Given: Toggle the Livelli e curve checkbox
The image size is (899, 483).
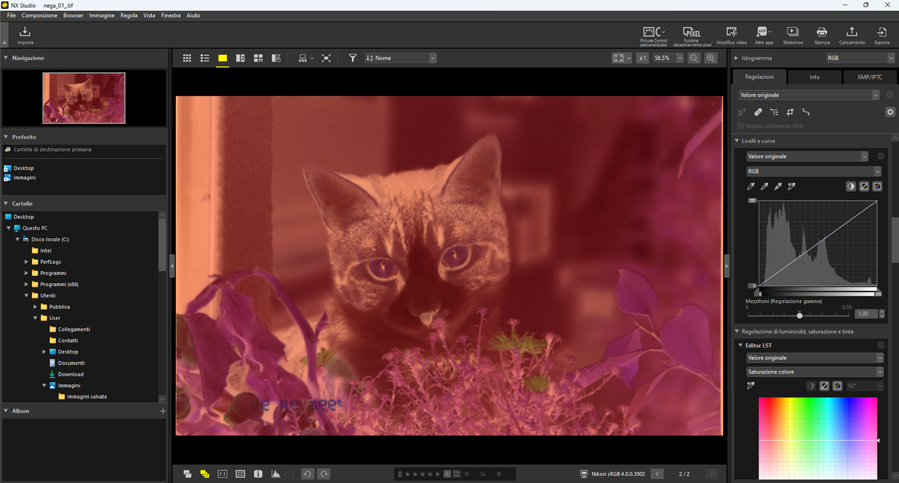Looking at the screenshot, I should 881,156.
